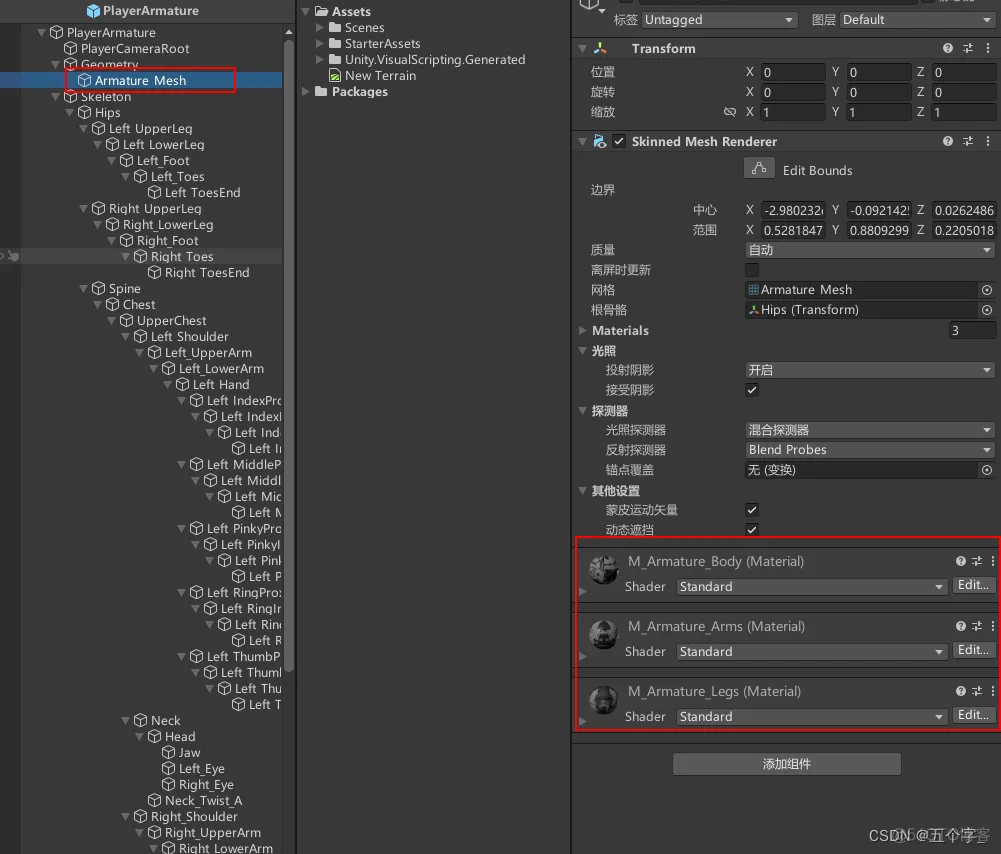Click Edit button for M_Armature_Body
This screenshot has height=854, width=1001.
point(974,585)
